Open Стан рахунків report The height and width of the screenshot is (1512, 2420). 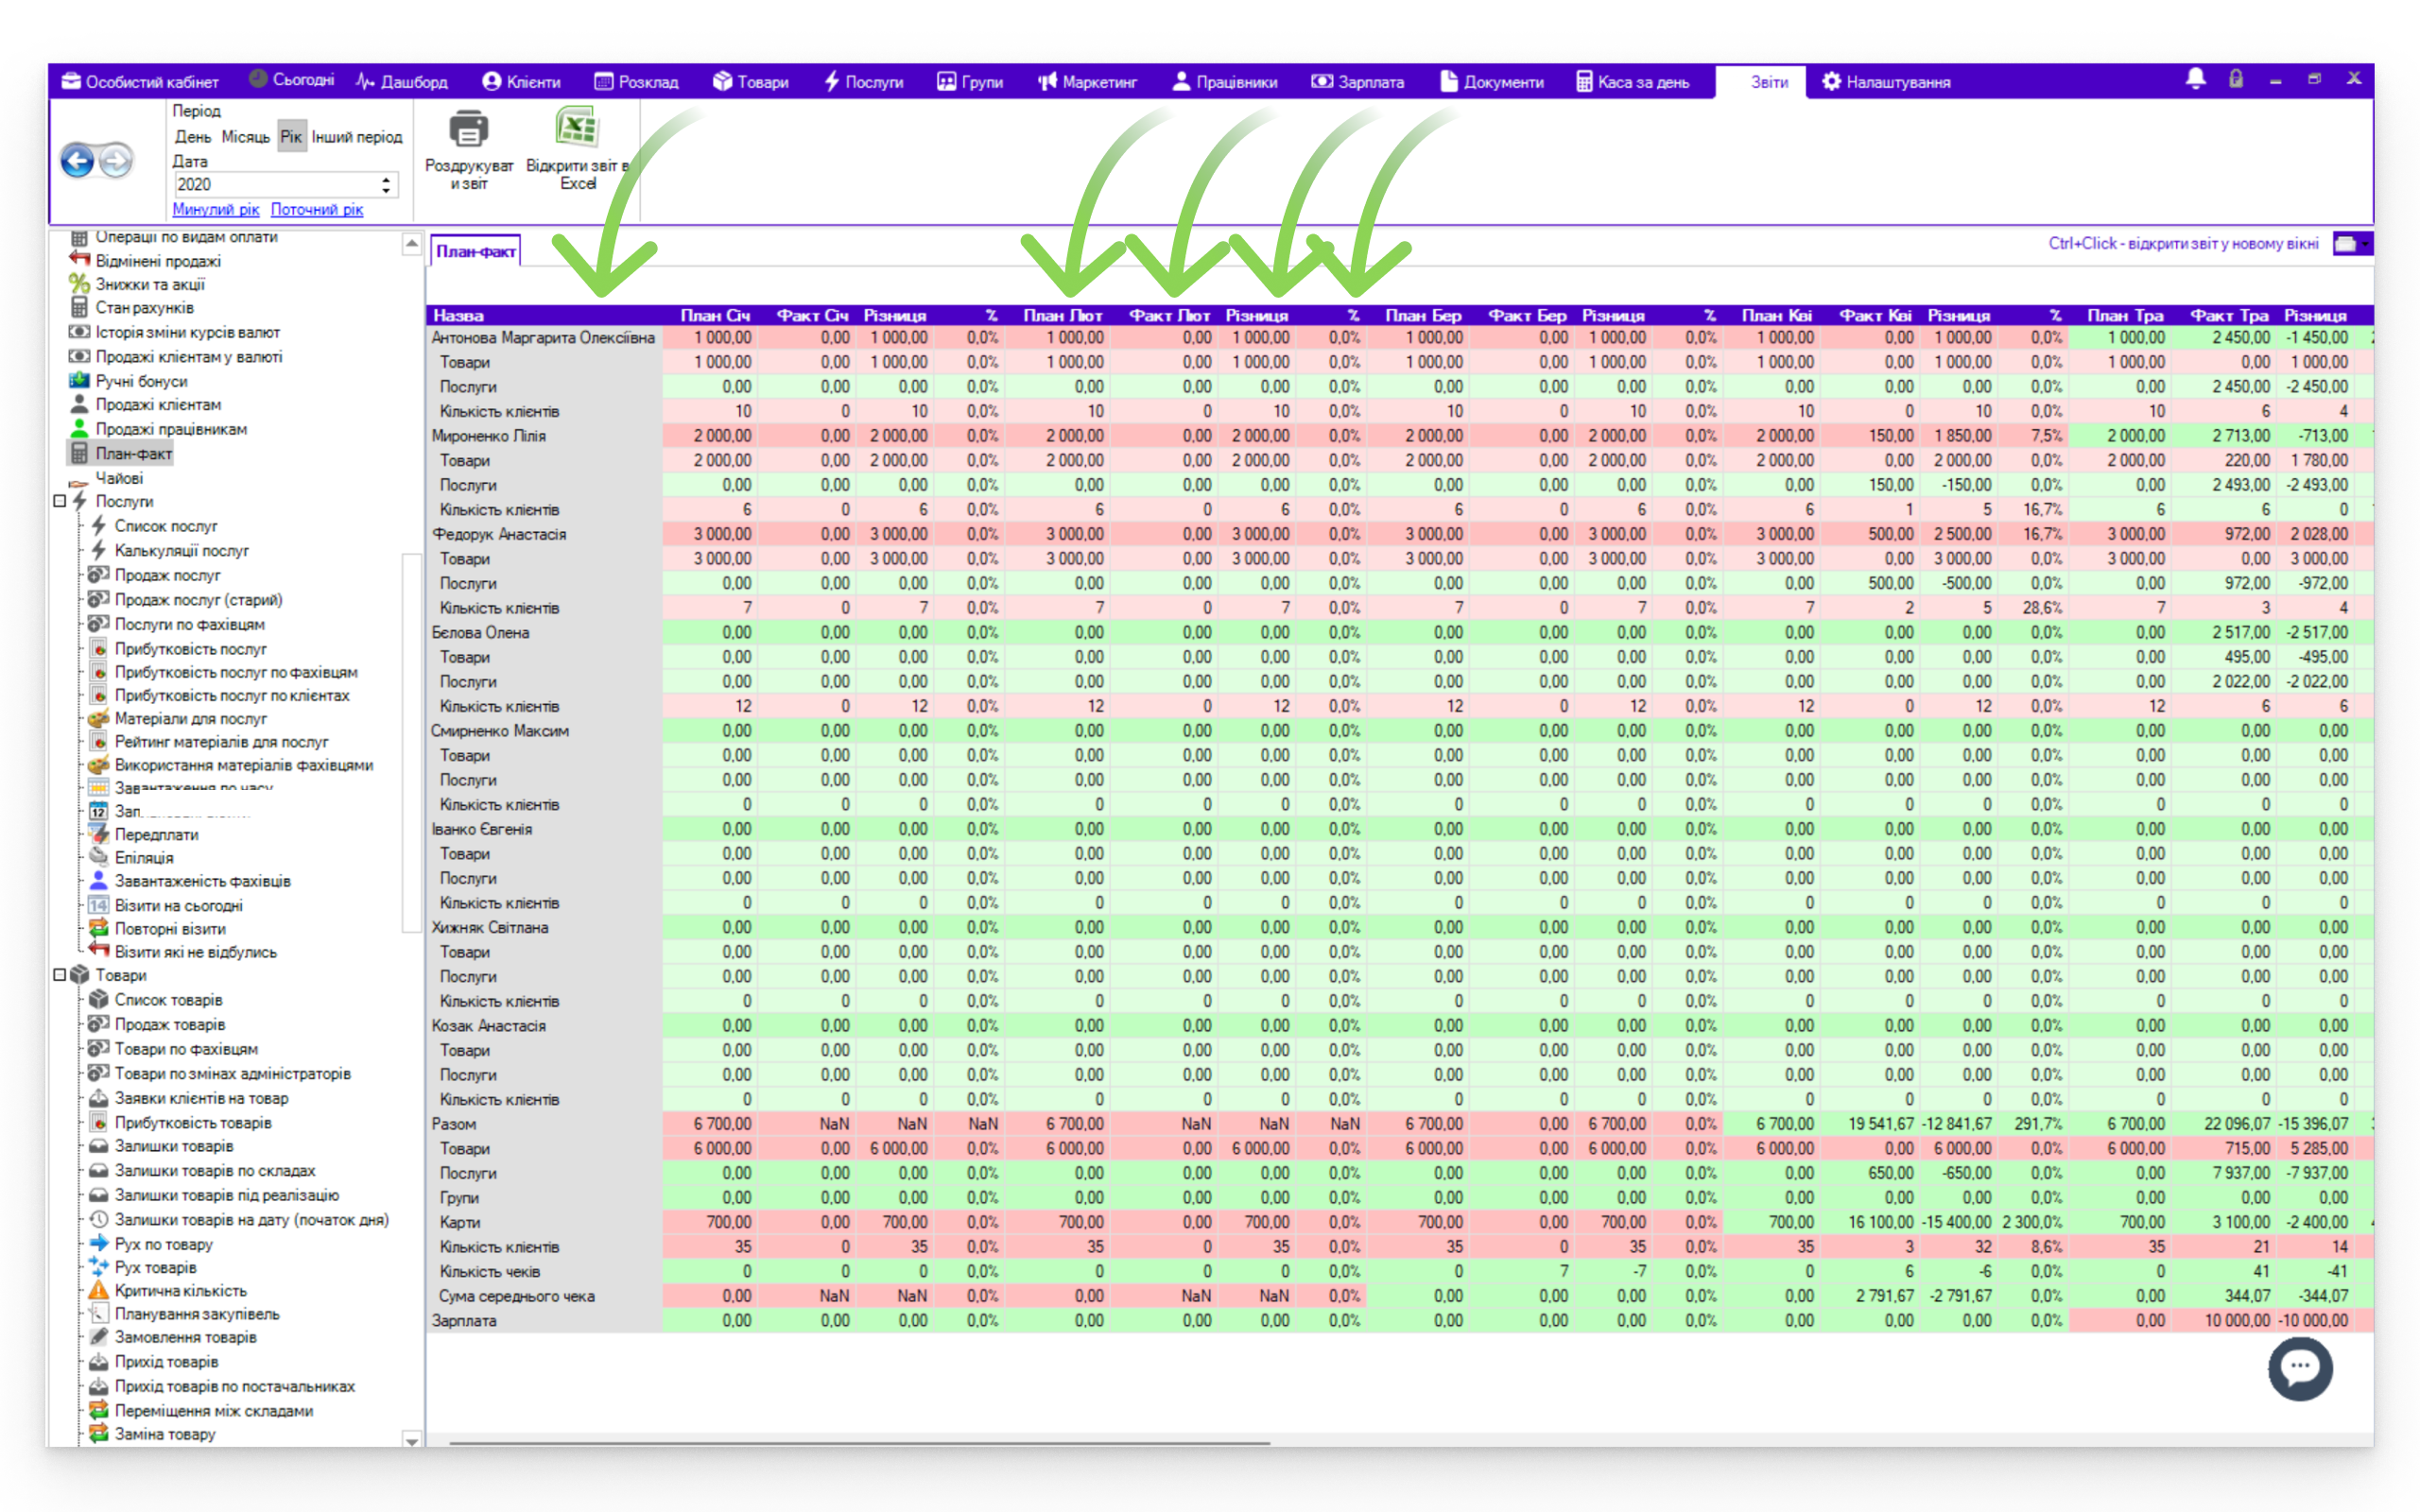(x=144, y=308)
